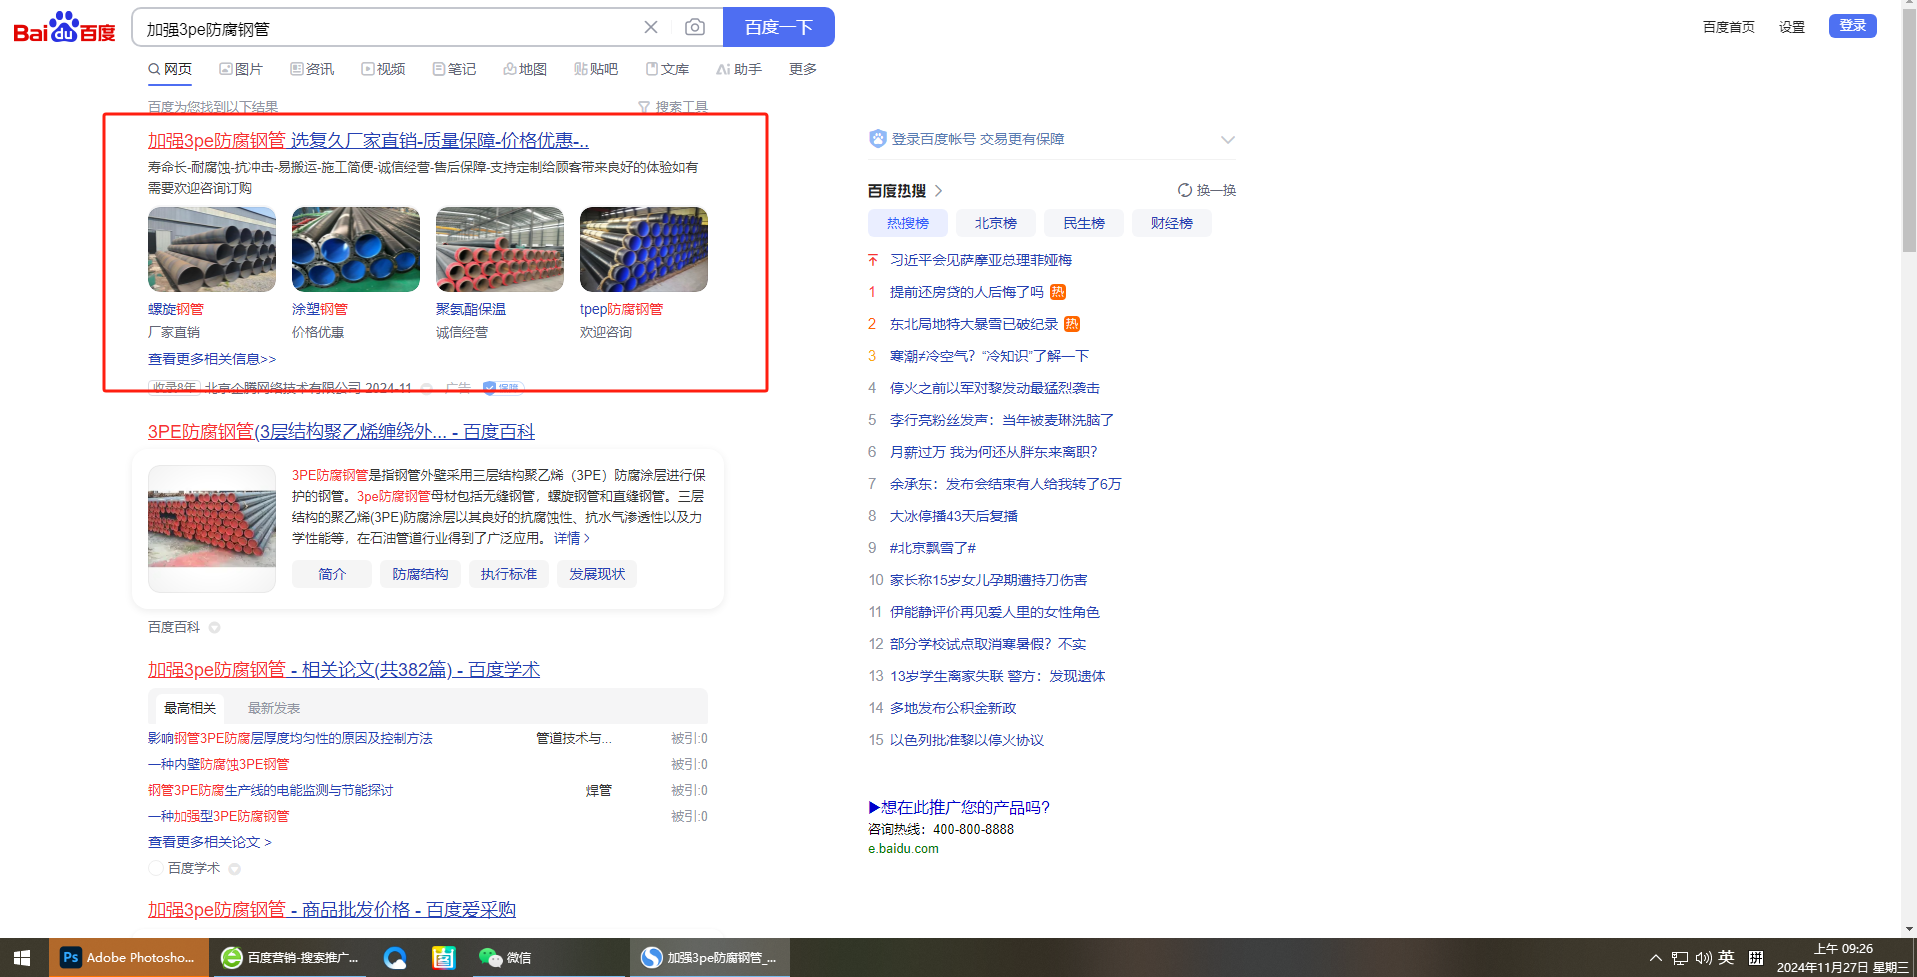Open the Windows Start menu
This screenshot has height=977, width=1917.
tap(22, 958)
